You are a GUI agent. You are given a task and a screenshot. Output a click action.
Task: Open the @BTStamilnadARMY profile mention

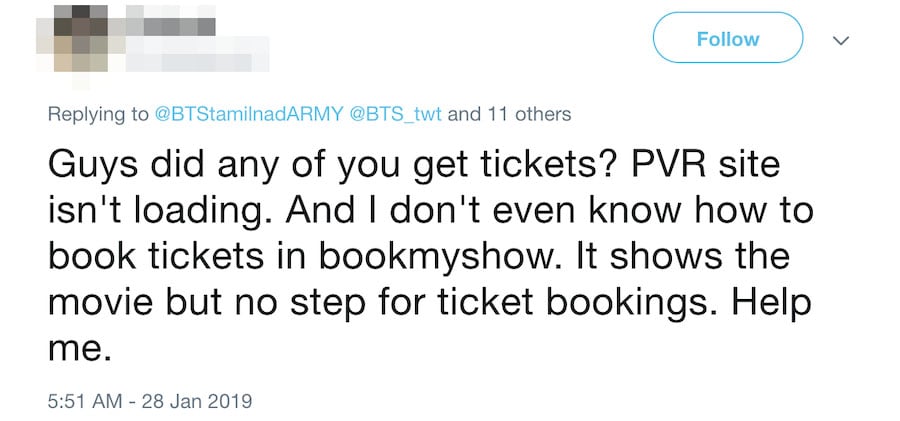pyautogui.click(x=249, y=114)
